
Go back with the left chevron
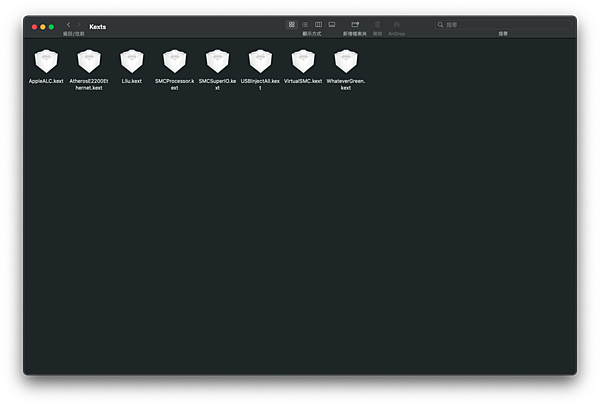point(68,24)
